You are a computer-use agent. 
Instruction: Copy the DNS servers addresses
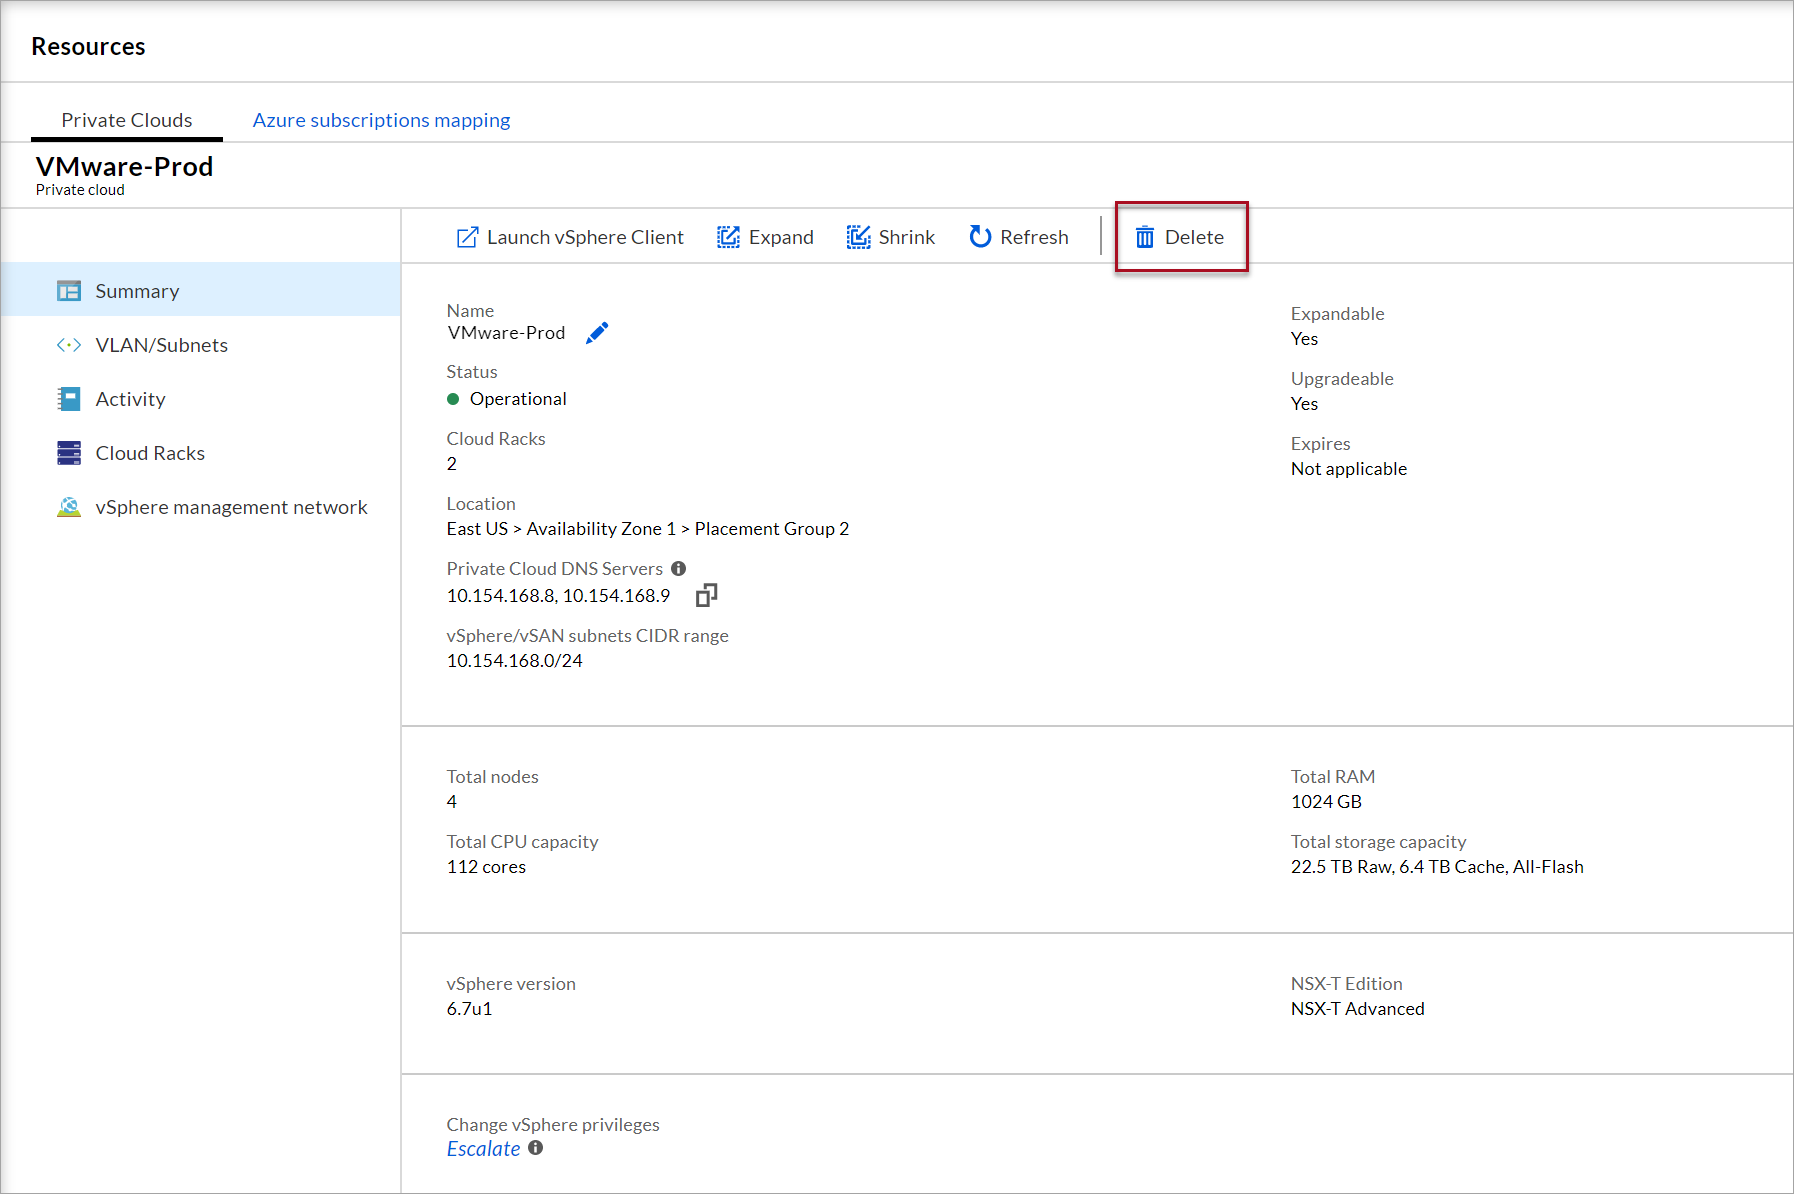[707, 595]
